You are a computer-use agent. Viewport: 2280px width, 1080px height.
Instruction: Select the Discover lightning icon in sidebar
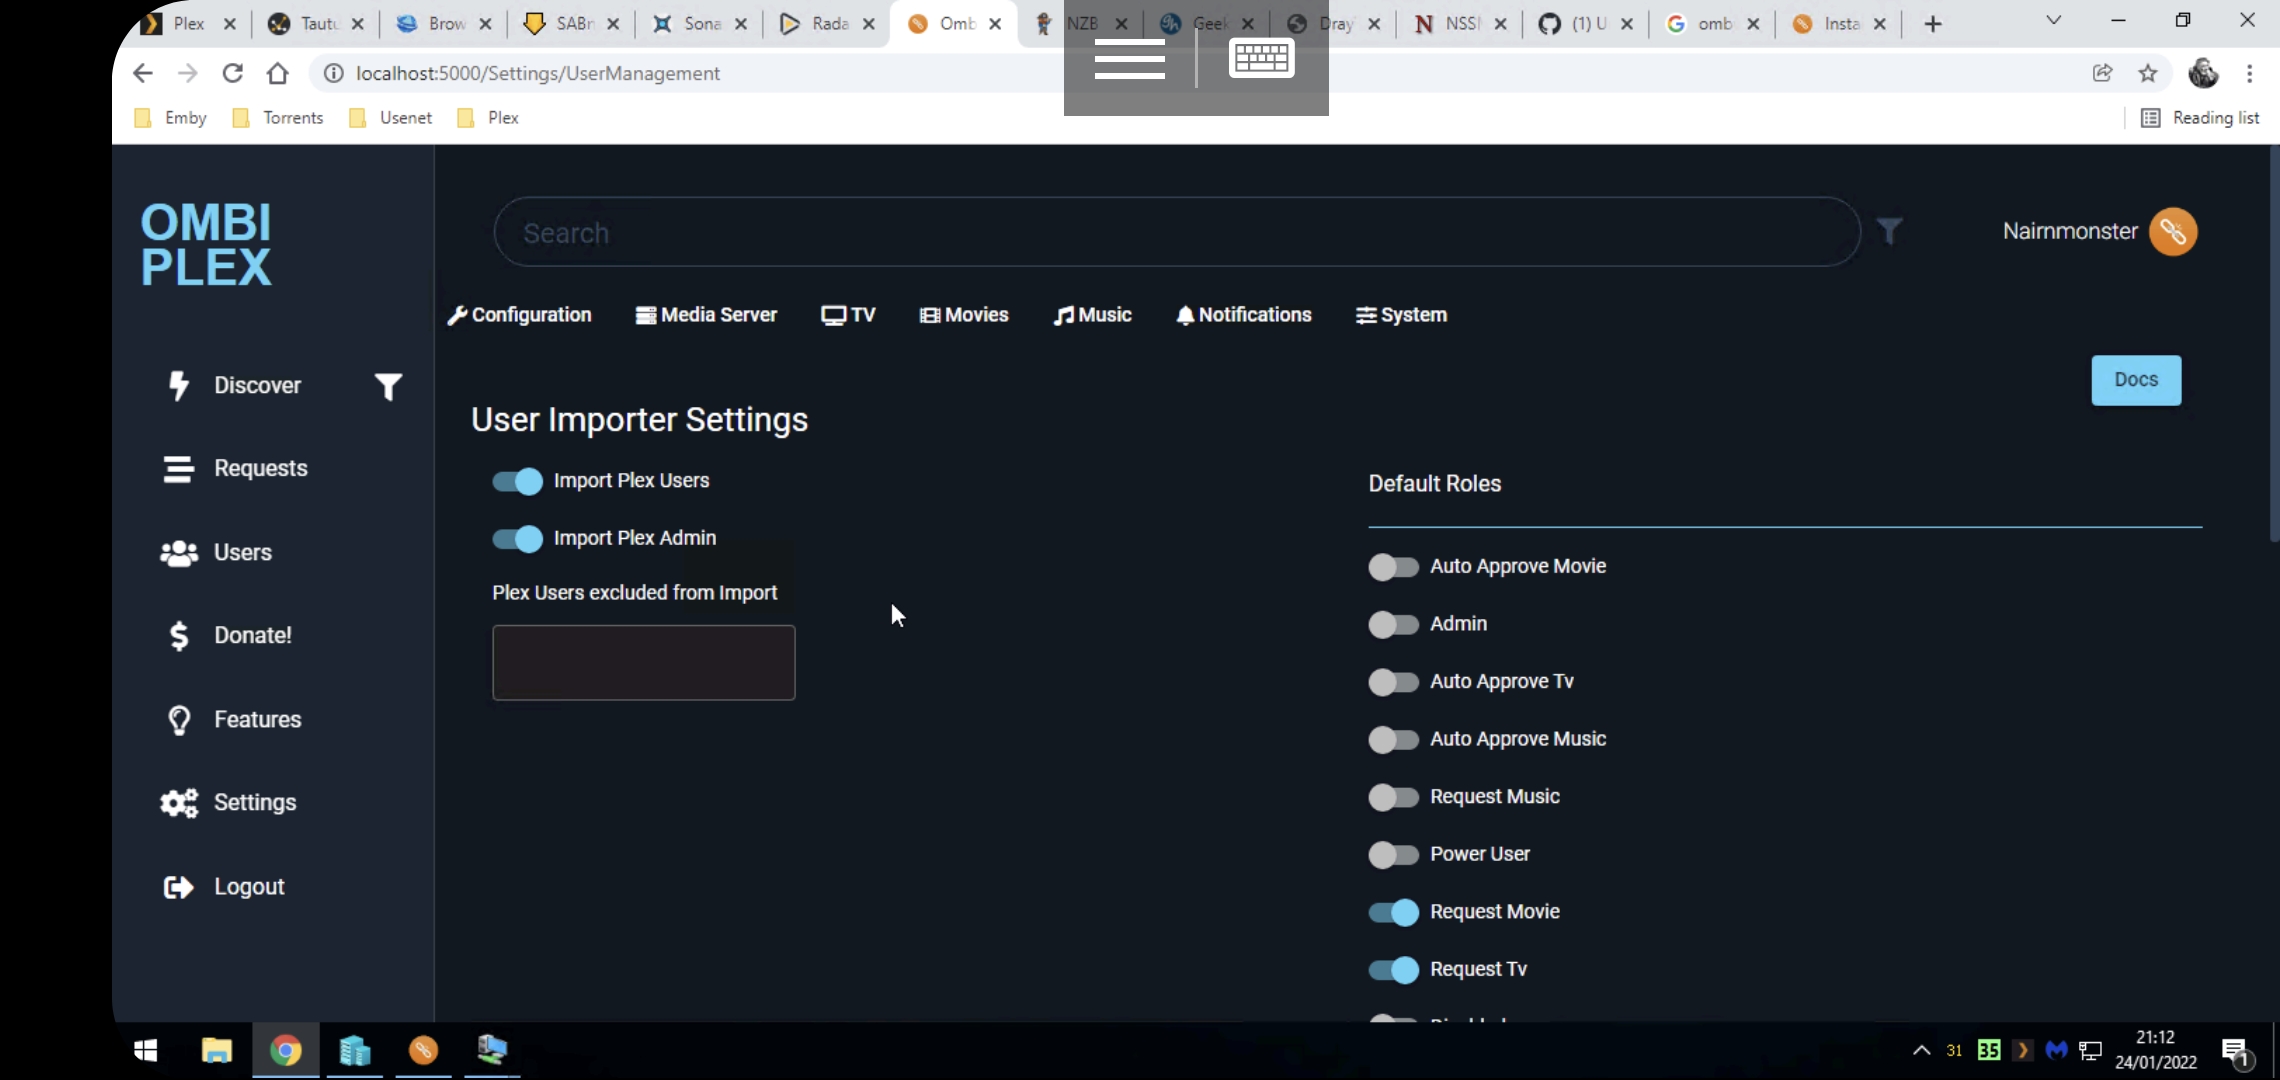pos(178,386)
